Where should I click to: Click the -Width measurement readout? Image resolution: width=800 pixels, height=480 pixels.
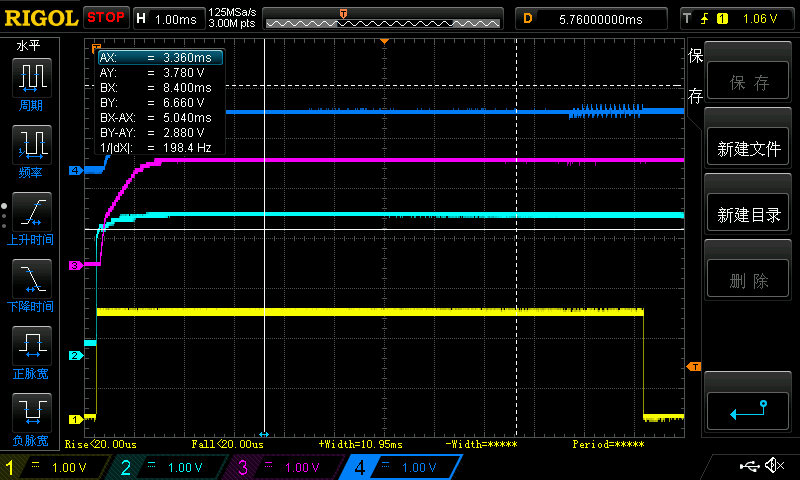481,444
